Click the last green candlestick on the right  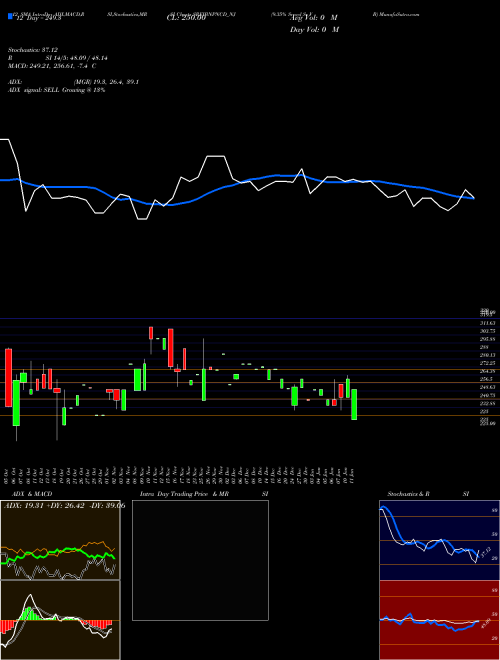pos(354,404)
